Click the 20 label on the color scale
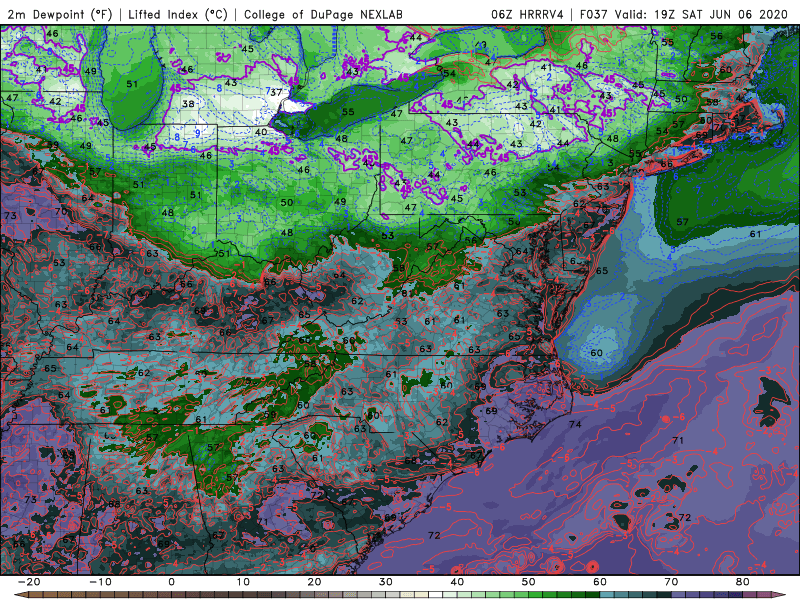The width and height of the screenshot is (800, 600). pyautogui.click(x=314, y=582)
